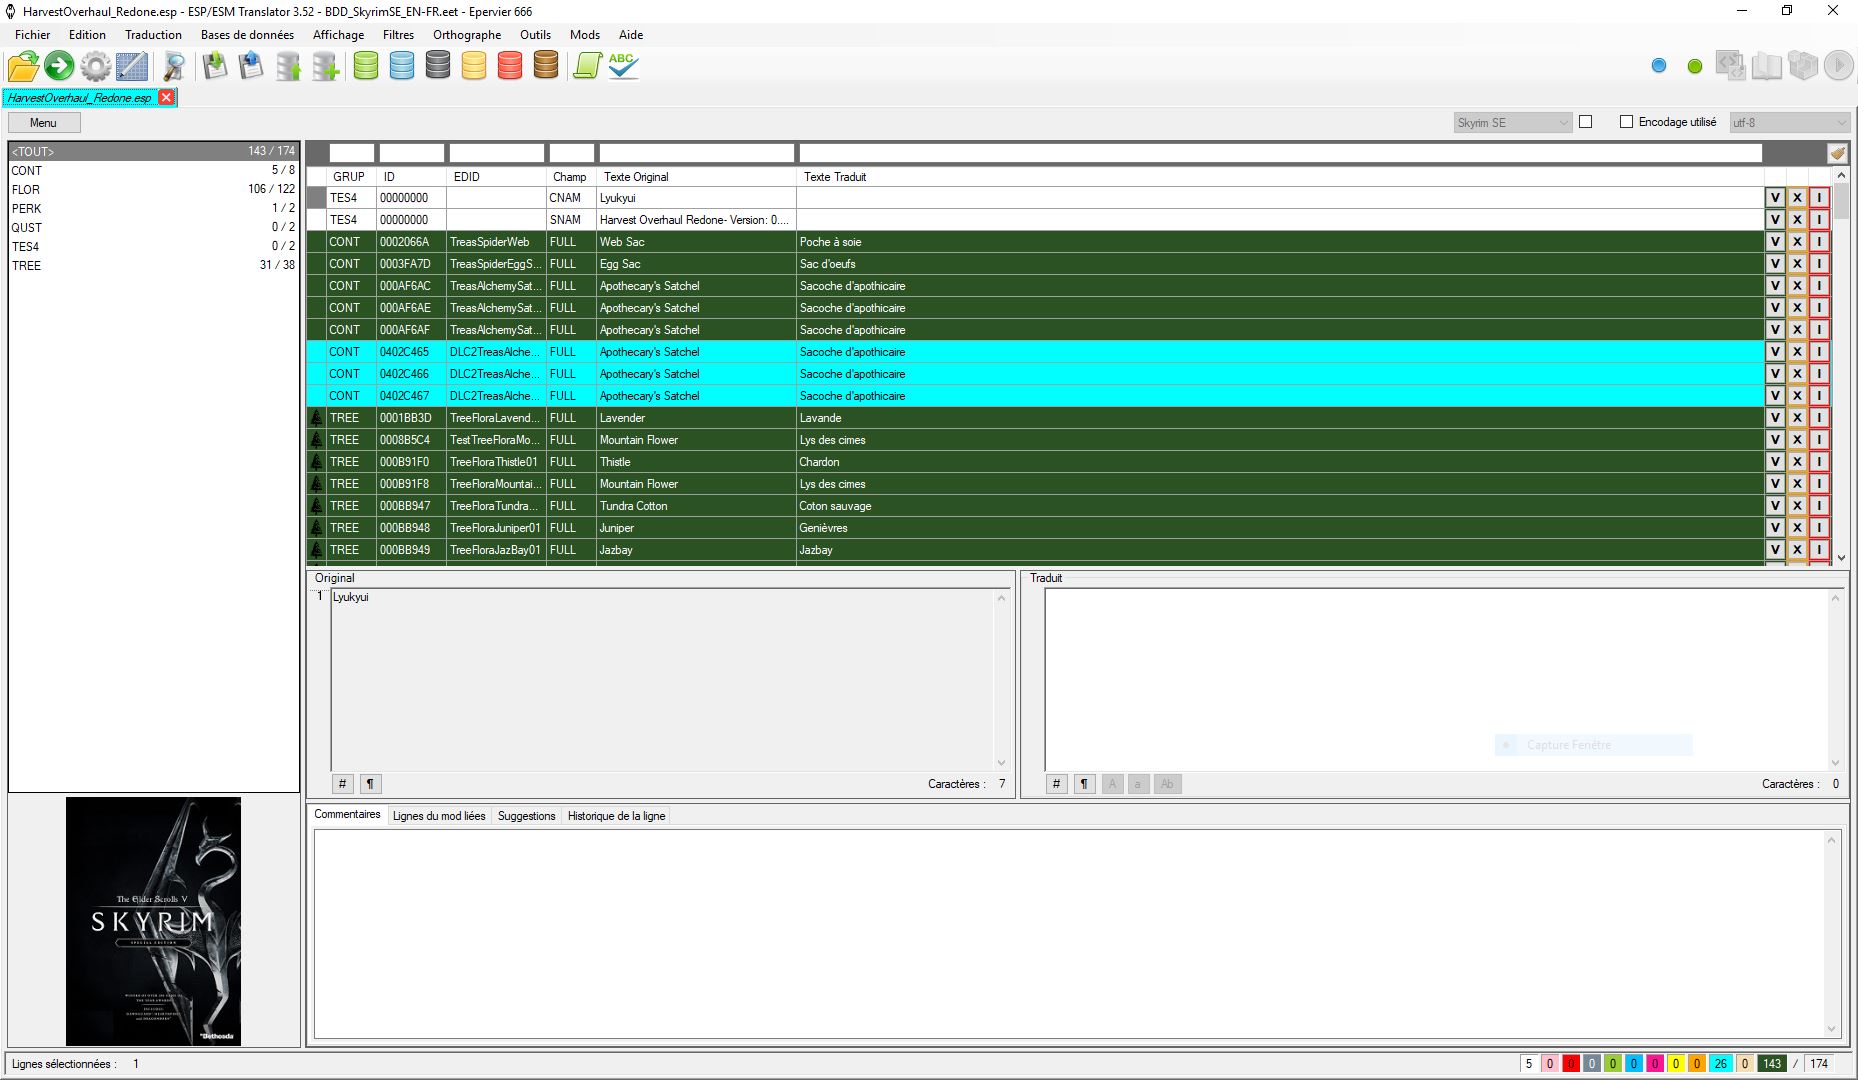Switch to the Historique de la ligne tab
Screen dimensions: 1858x1080
616,816
